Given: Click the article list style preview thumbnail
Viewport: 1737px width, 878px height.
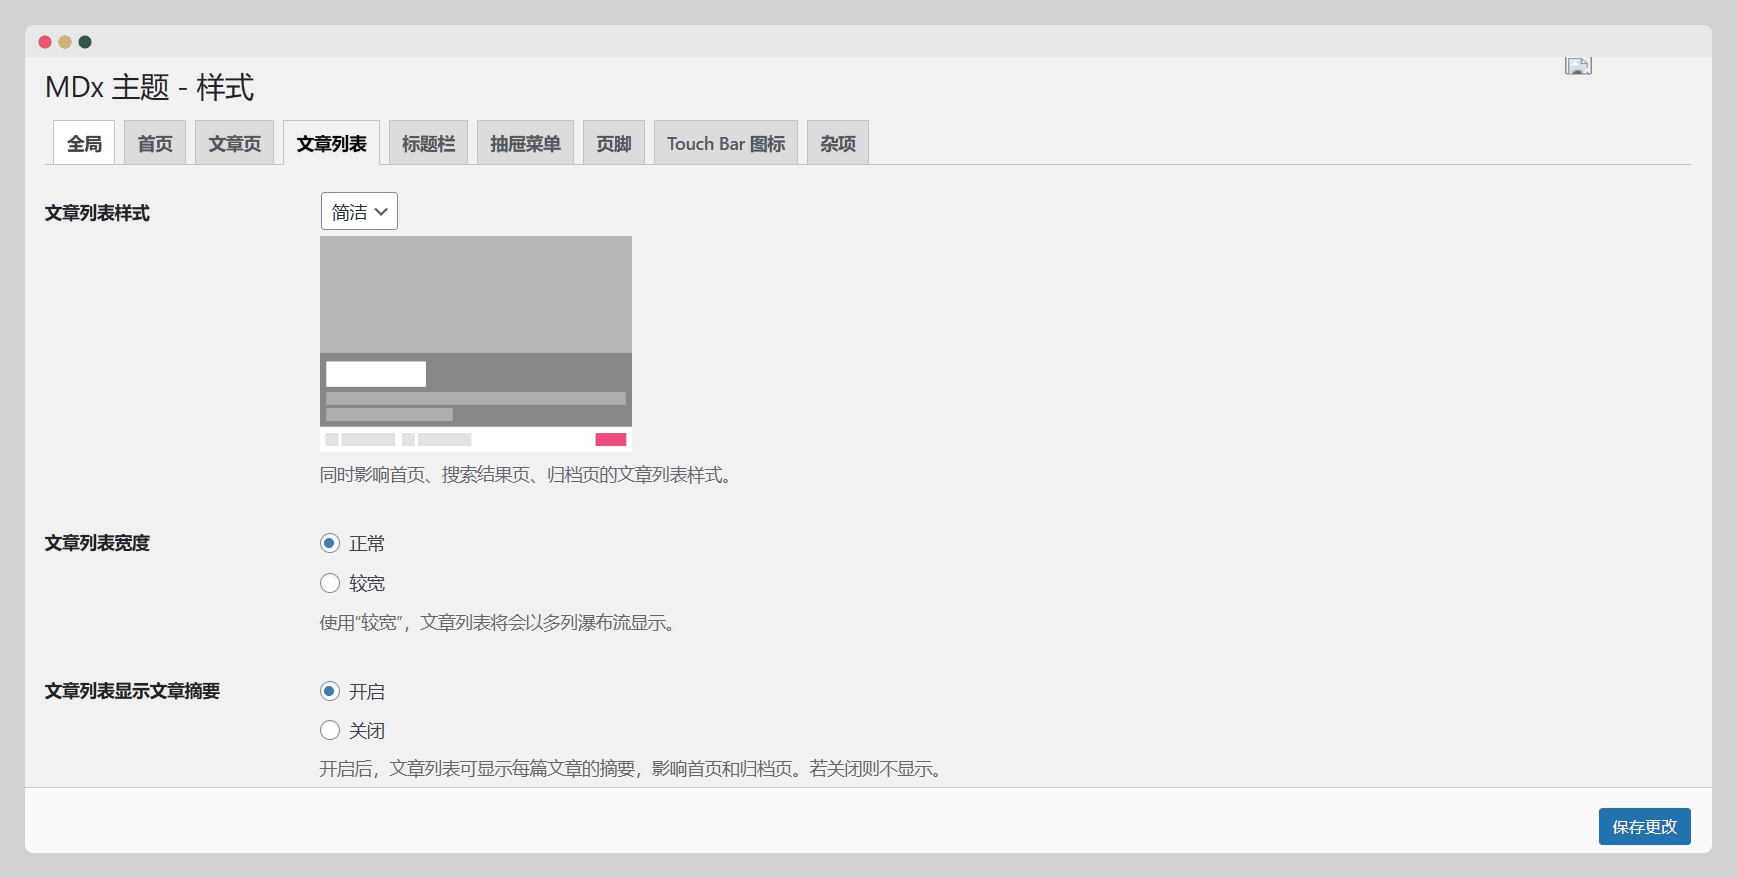Looking at the screenshot, I should click(476, 343).
